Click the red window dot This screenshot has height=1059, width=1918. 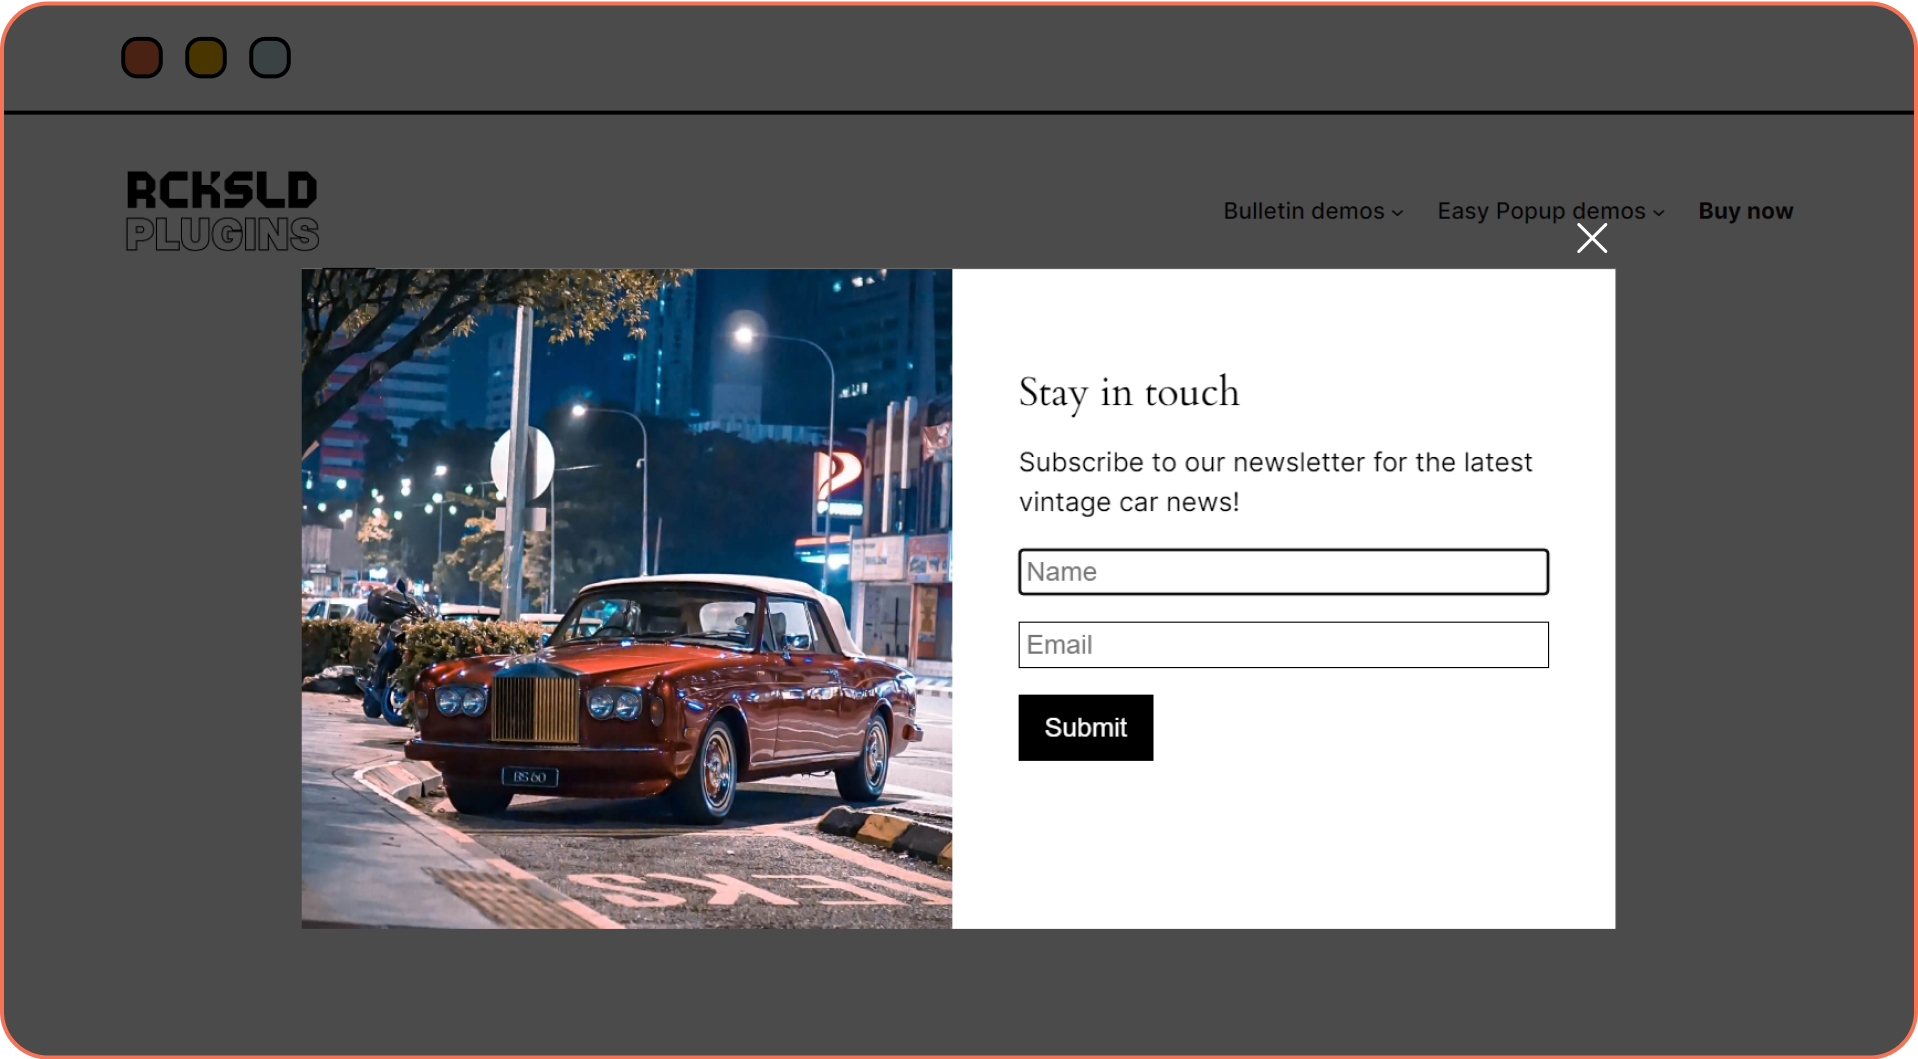click(142, 58)
